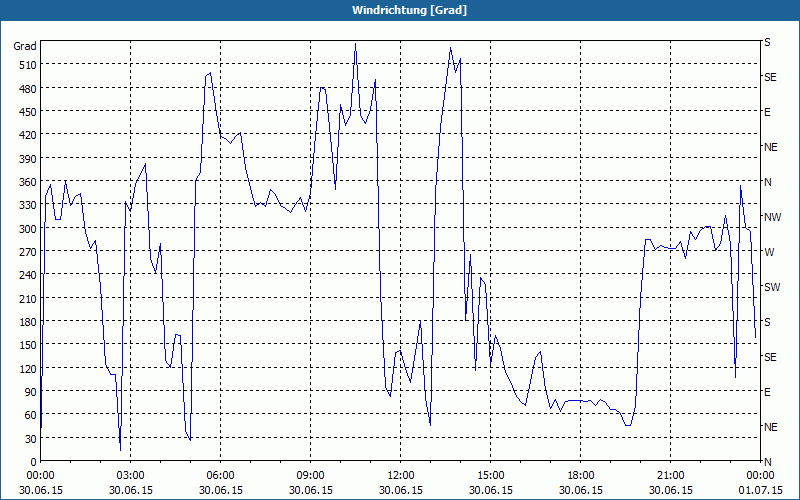Viewport: 800px width, 500px height.
Task: Click the 00:00 label above 01.07.15
Action: tap(760, 476)
